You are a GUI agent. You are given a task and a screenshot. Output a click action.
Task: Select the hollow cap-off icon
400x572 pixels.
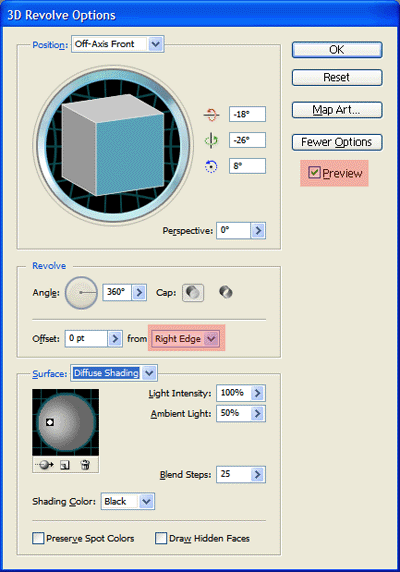[x=226, y=292]
